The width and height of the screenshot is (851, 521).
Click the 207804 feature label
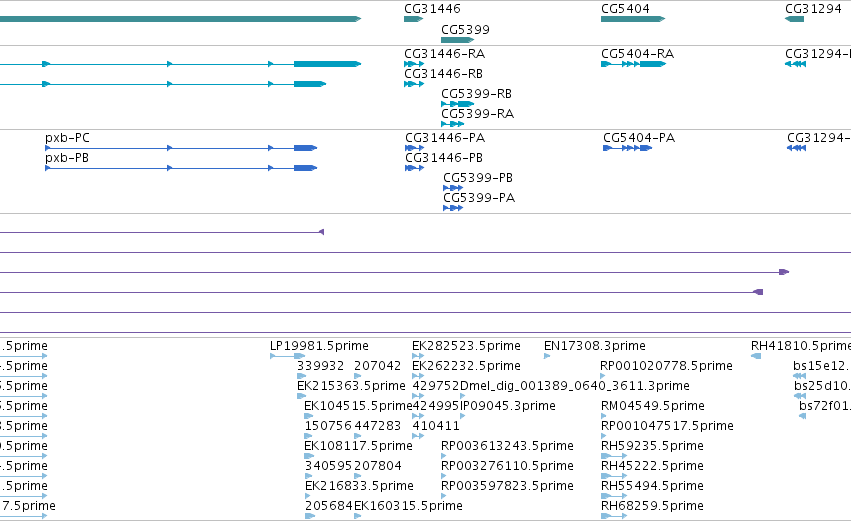(378, 466)
